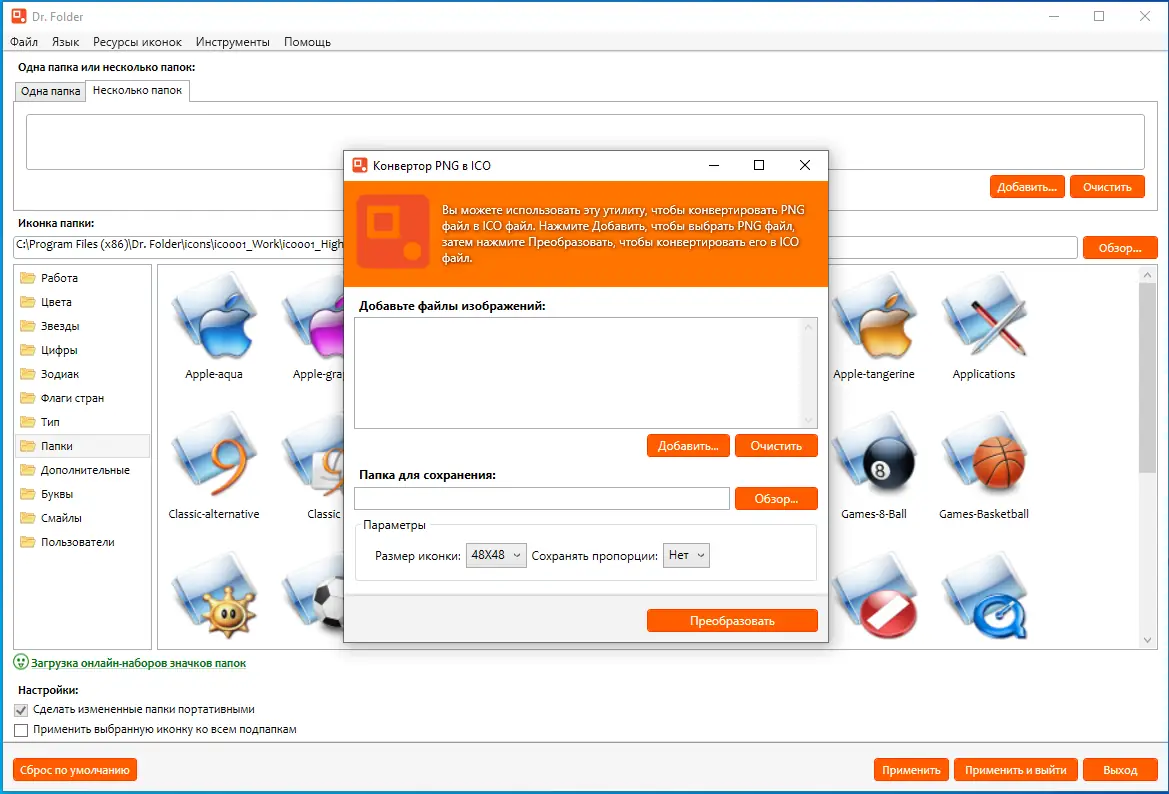Close the Конвертор PNG в ICO dialog

(804, 165)
